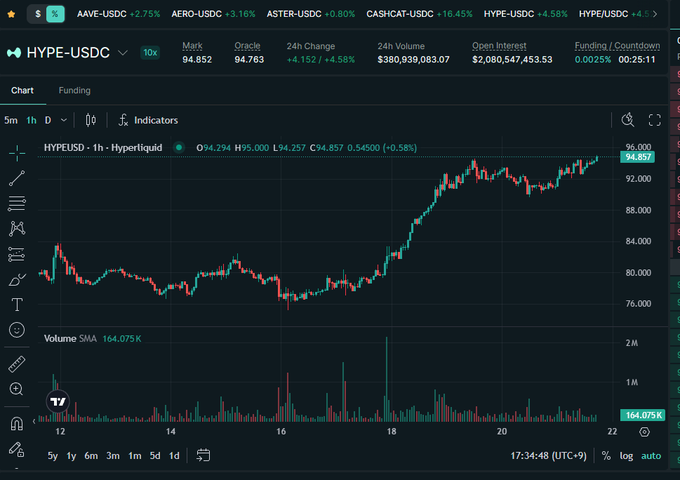Select the ruler measure tool

click(17, 364)
